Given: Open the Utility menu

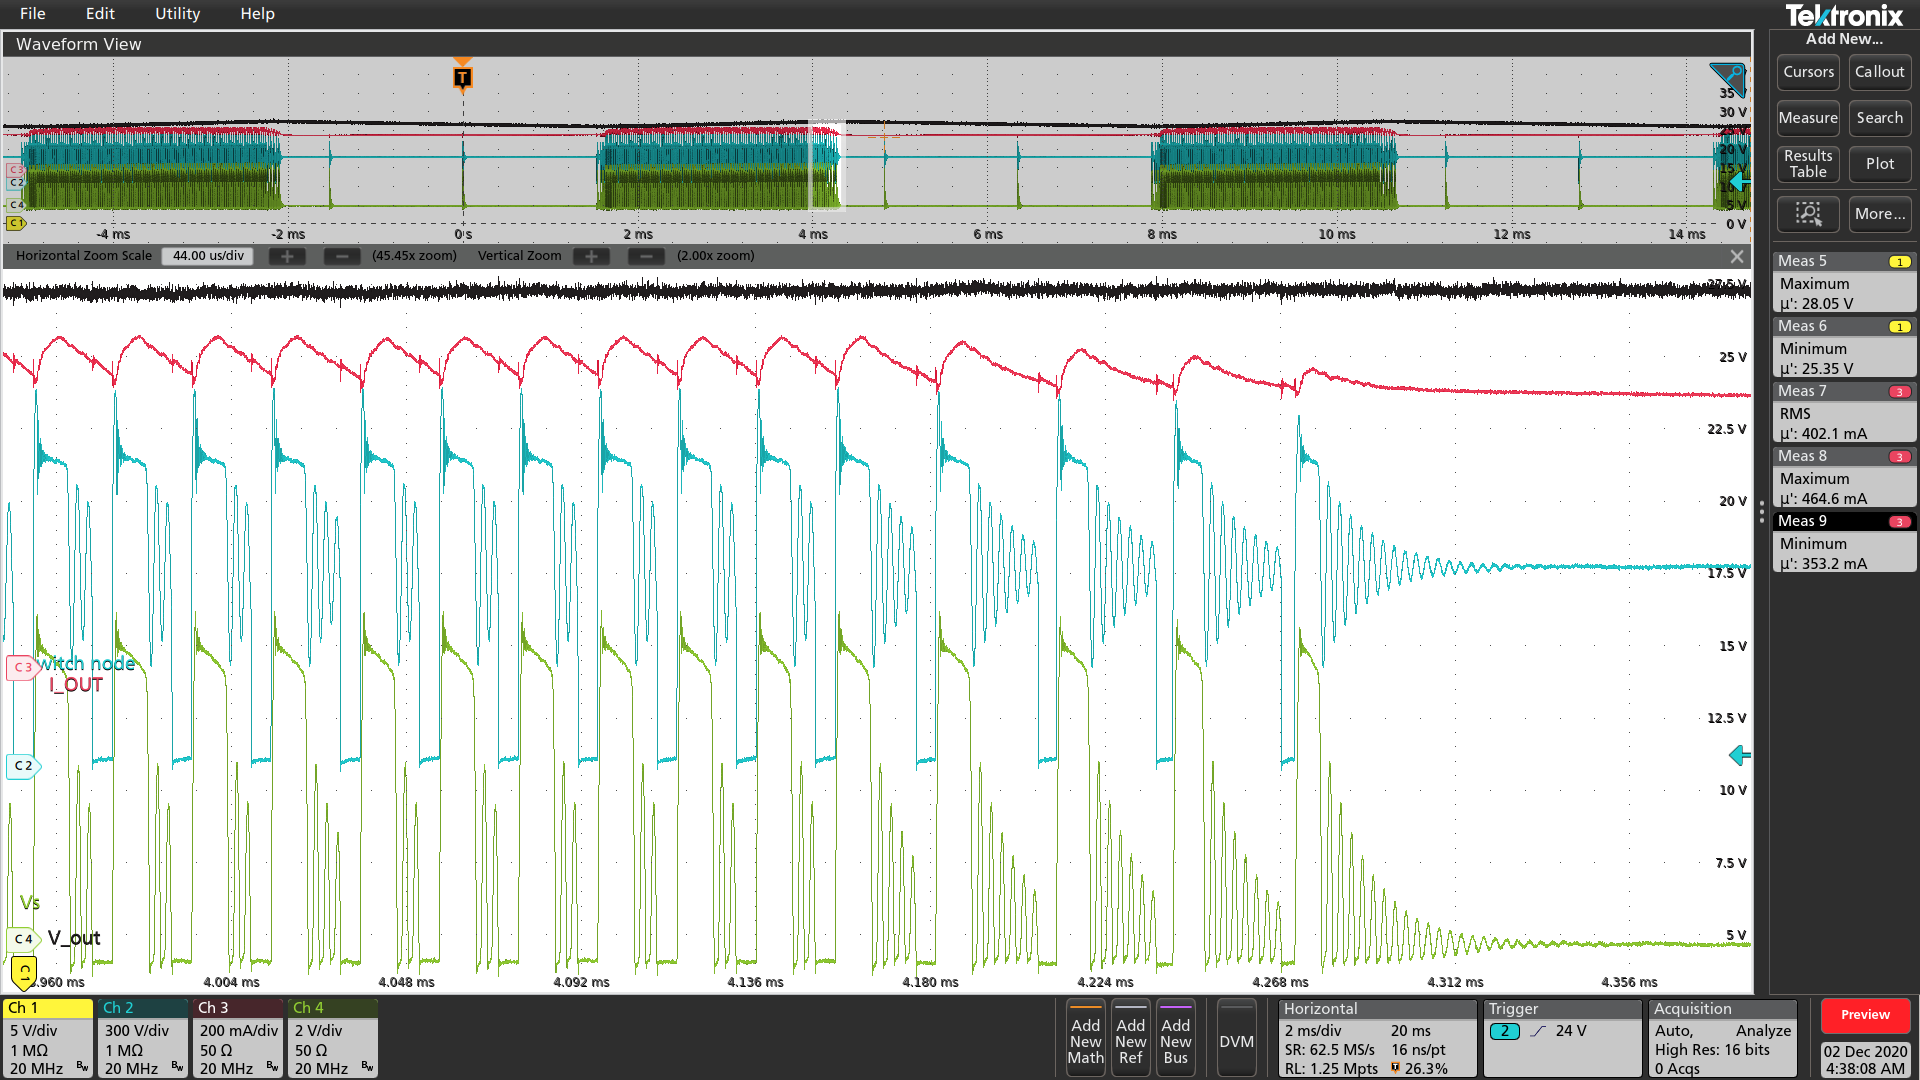Looking at the screenshot, I should coord(177,14).
